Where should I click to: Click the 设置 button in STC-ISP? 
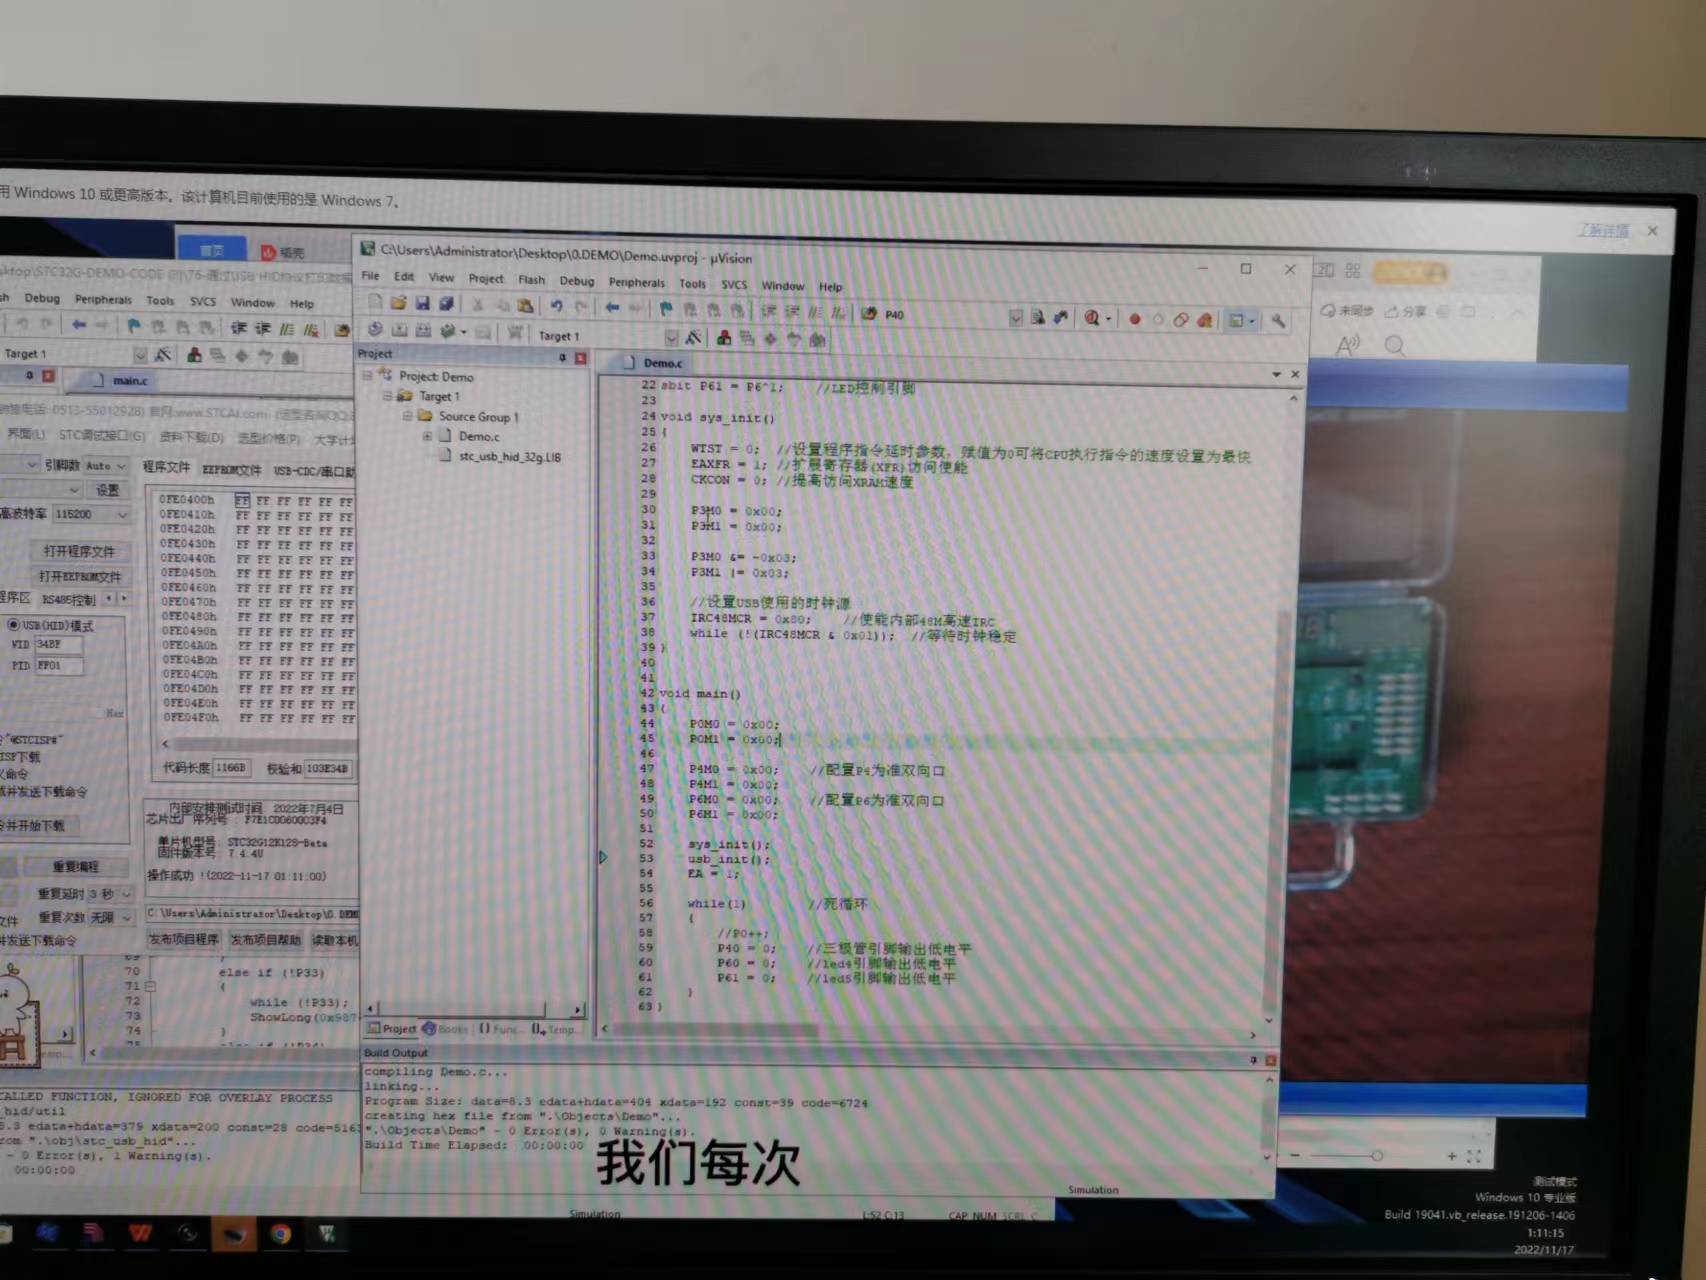tap(107, 490)
